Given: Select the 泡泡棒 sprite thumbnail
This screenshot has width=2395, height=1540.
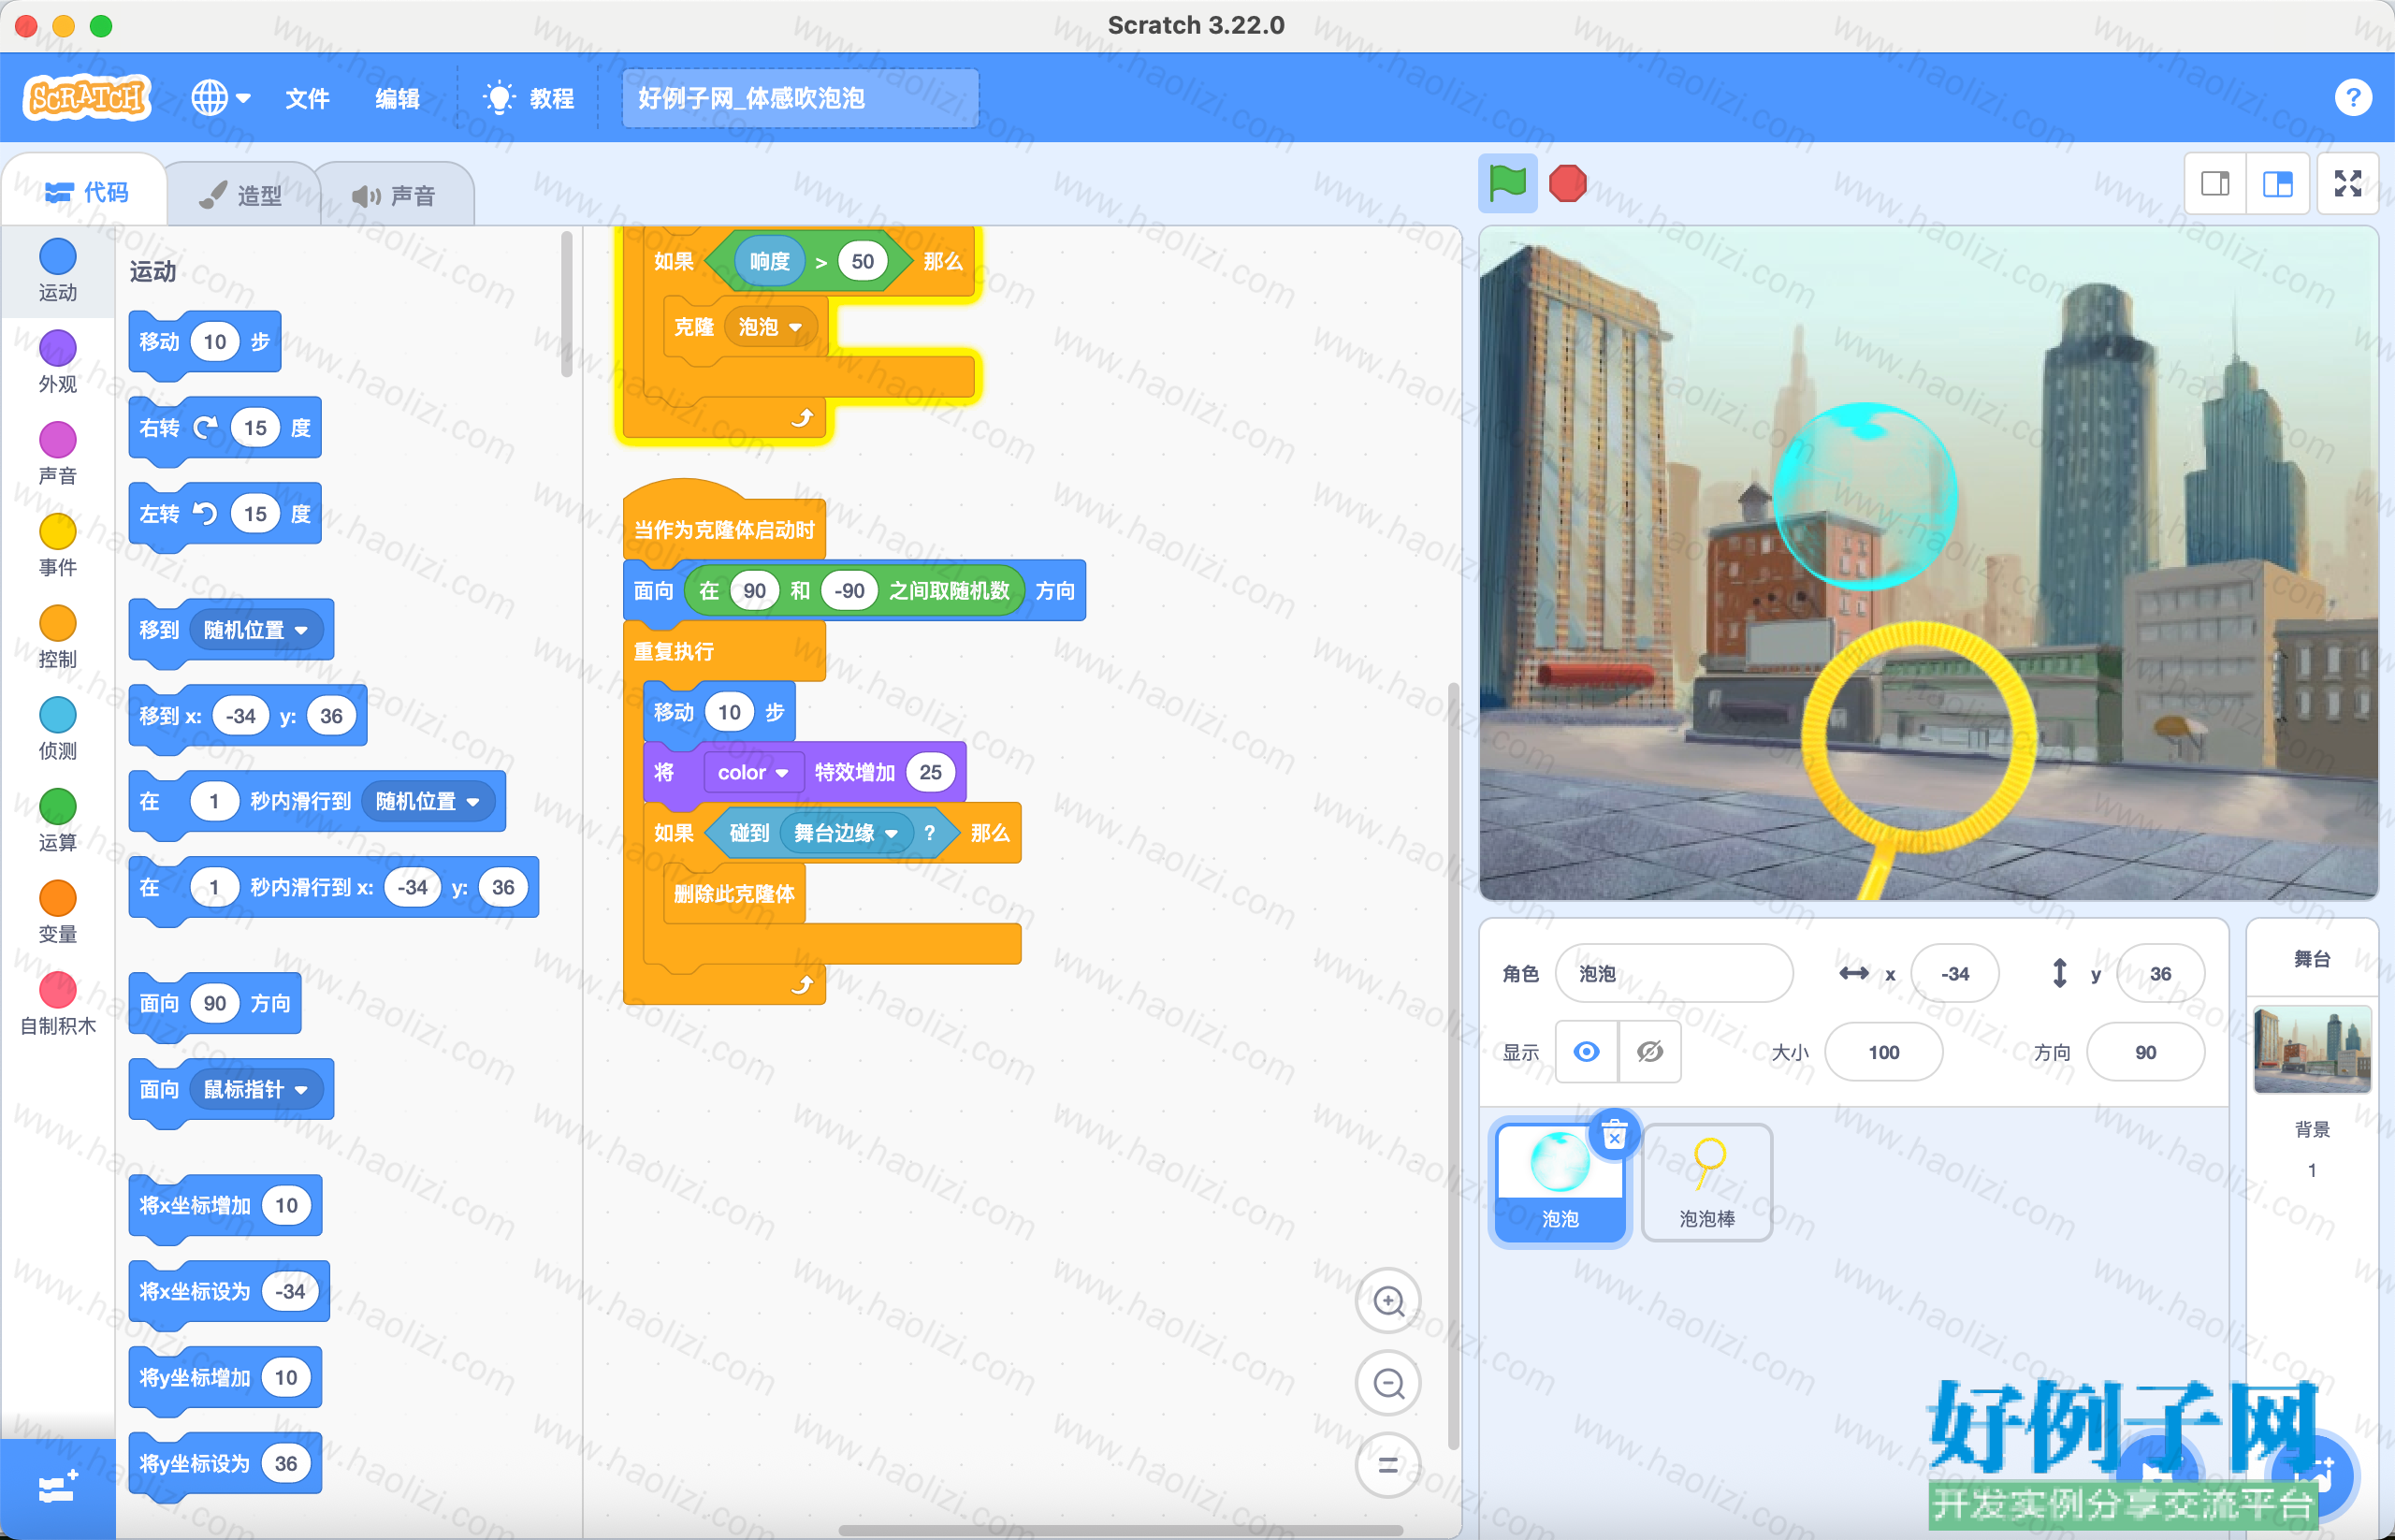Looking at the screenshot, I should point(1707,1181).
